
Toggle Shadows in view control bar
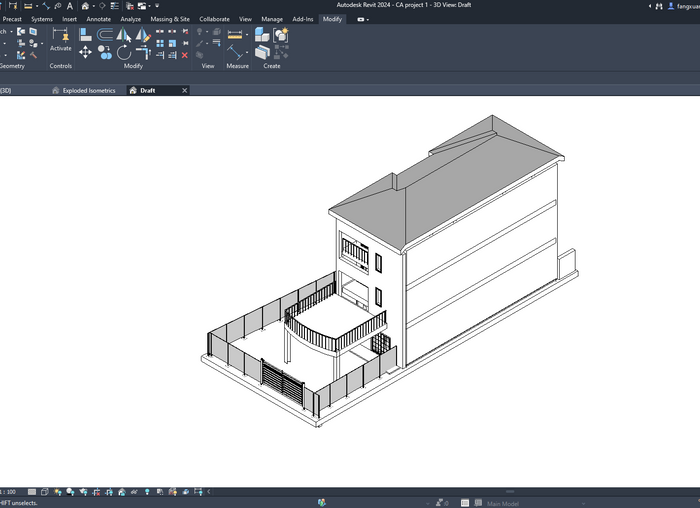point(71,492)
